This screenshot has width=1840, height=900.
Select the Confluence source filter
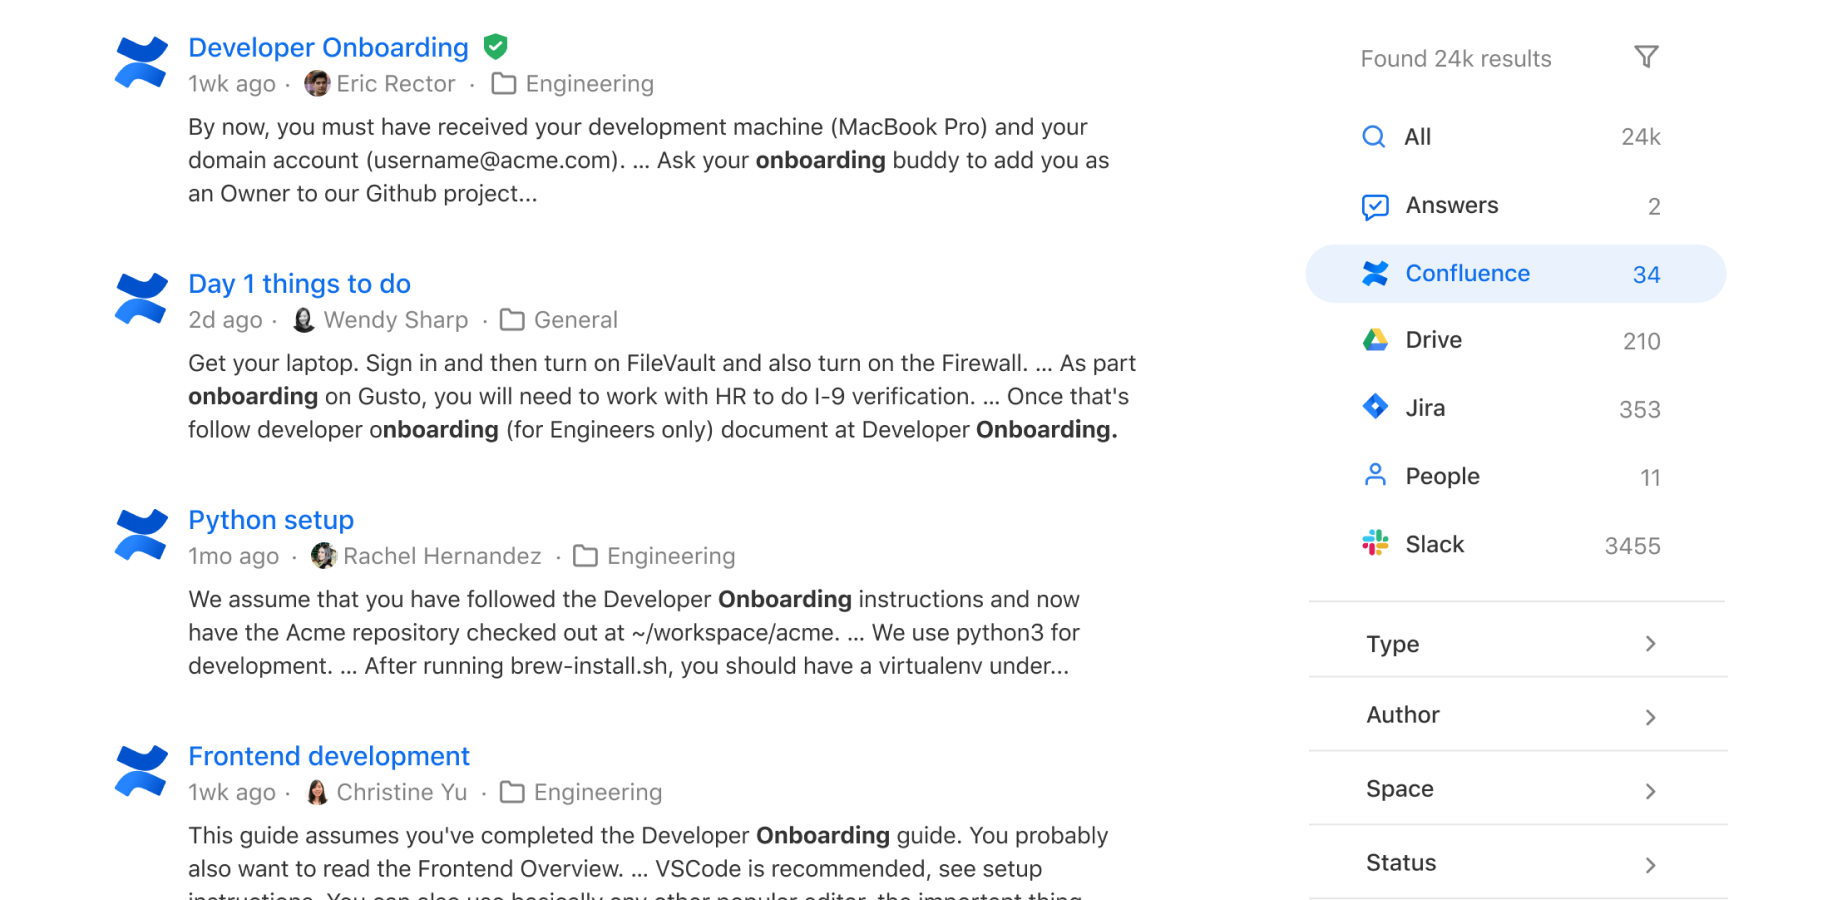(x=1516, y=274)
